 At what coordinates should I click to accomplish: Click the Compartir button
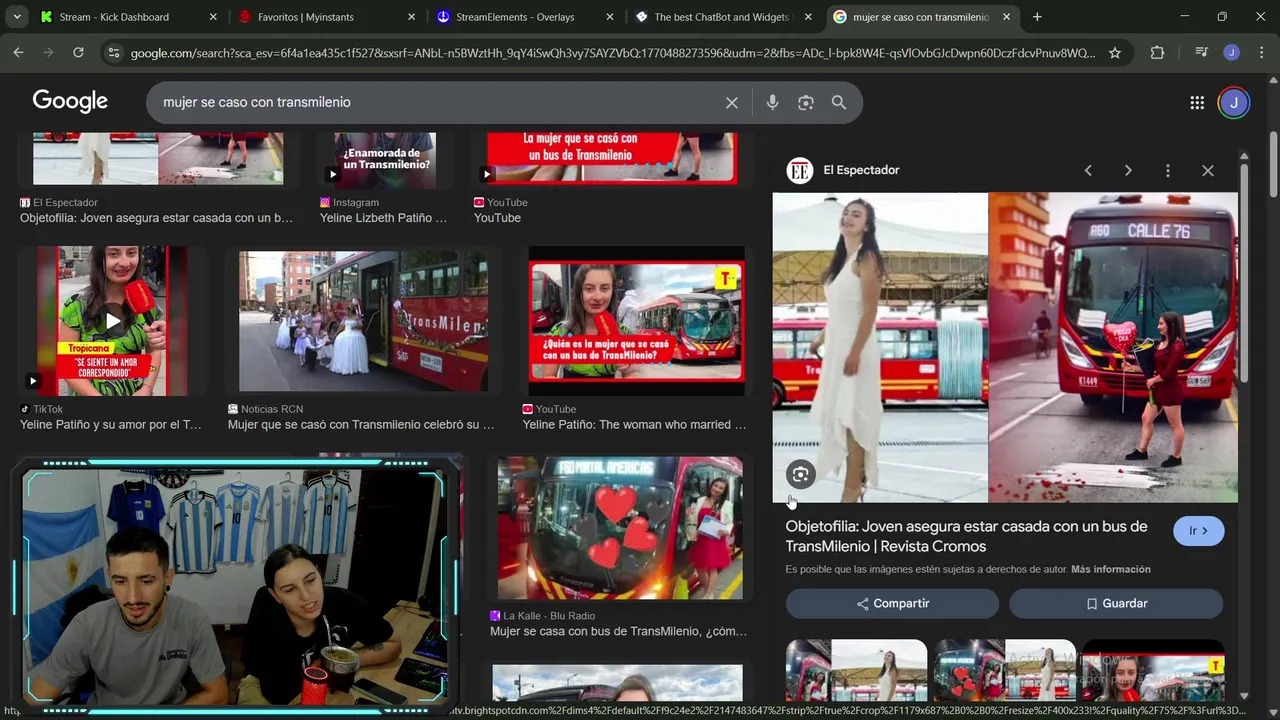click(892, 603)
